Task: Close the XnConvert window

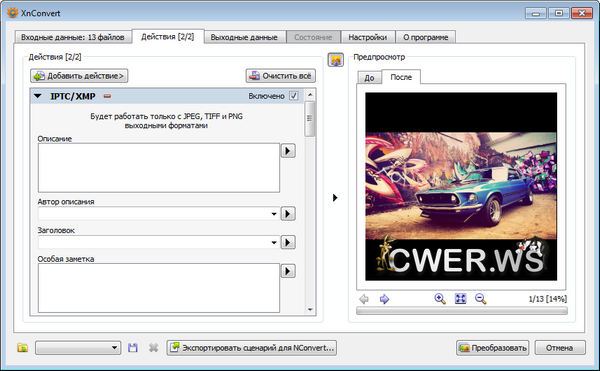Action: pyautogui.click(x=582, y=13)
